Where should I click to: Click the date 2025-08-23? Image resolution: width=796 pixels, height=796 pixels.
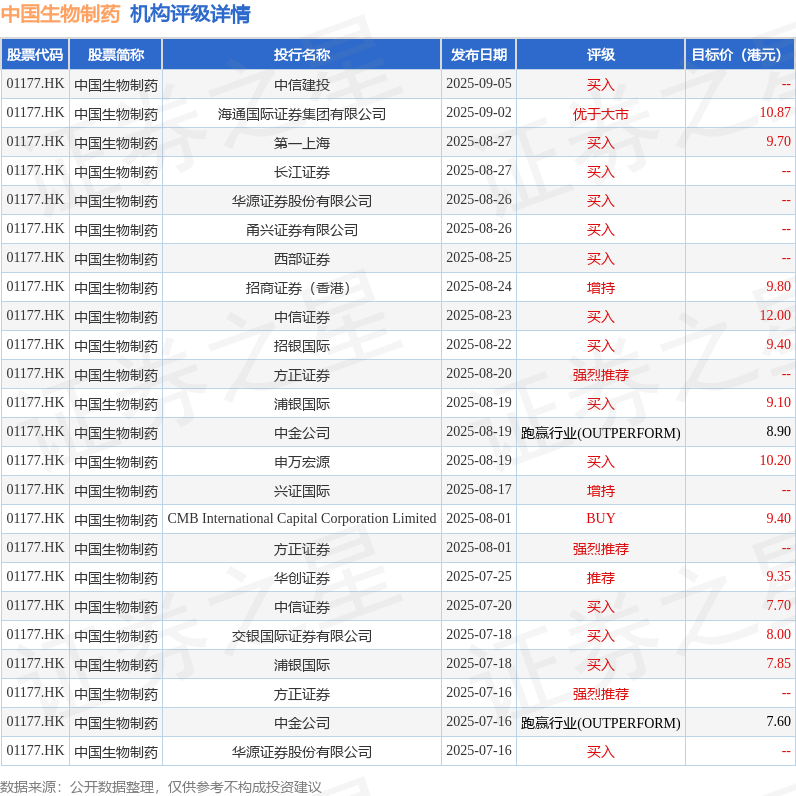click(x=479, y=315)
